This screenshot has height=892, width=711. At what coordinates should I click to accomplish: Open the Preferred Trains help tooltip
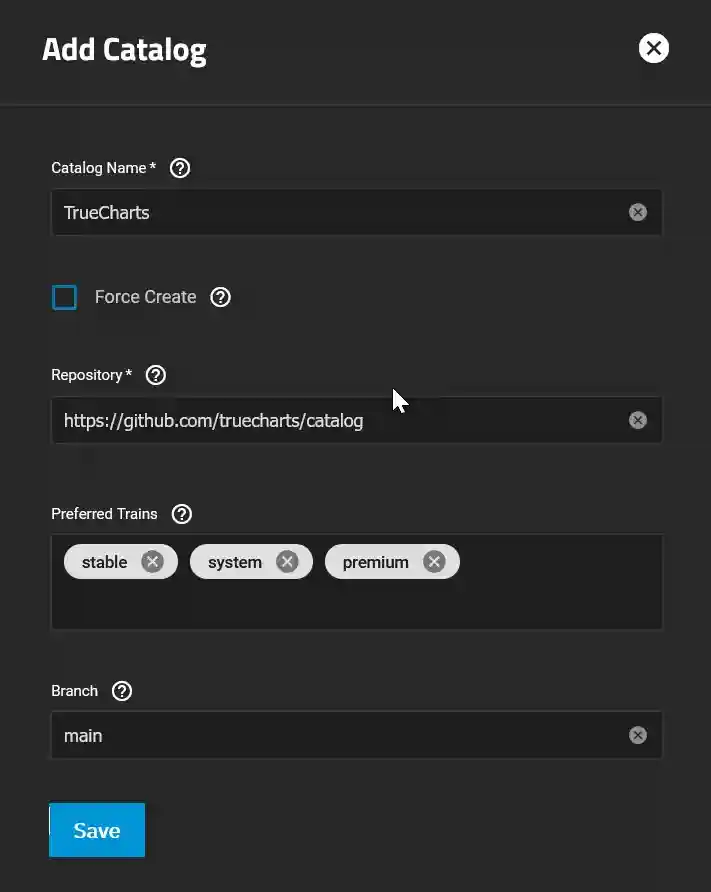[181, 514]
